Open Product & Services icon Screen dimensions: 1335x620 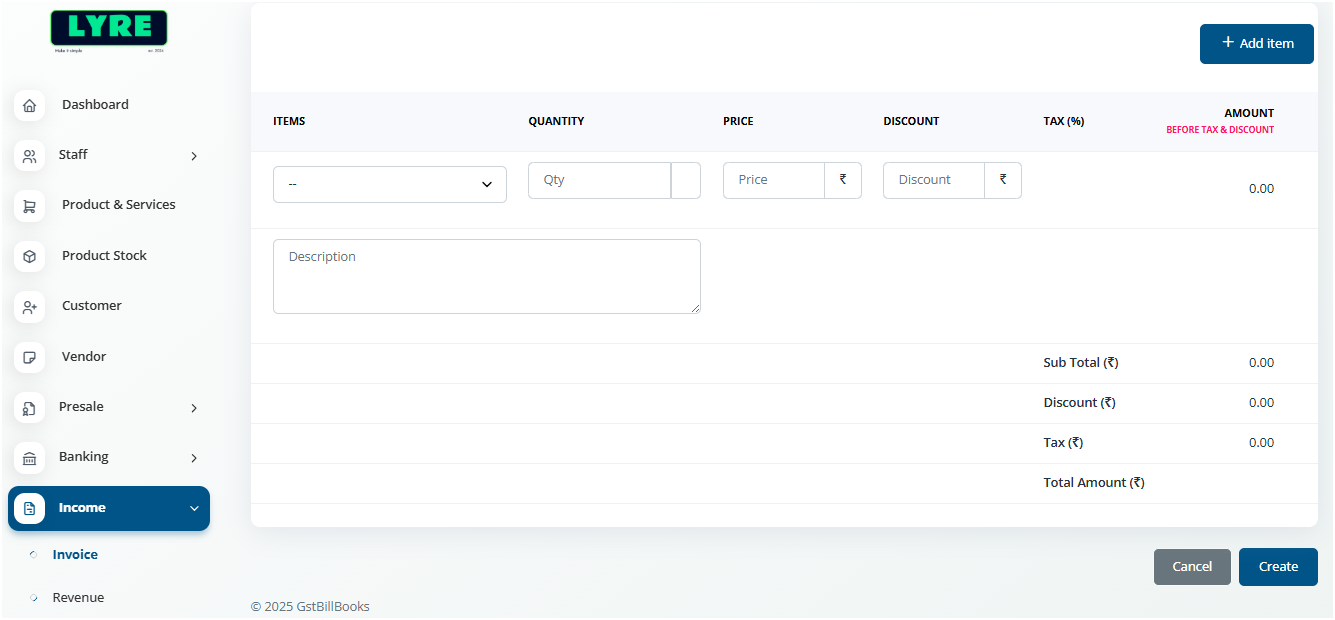[x=29, y=205]
